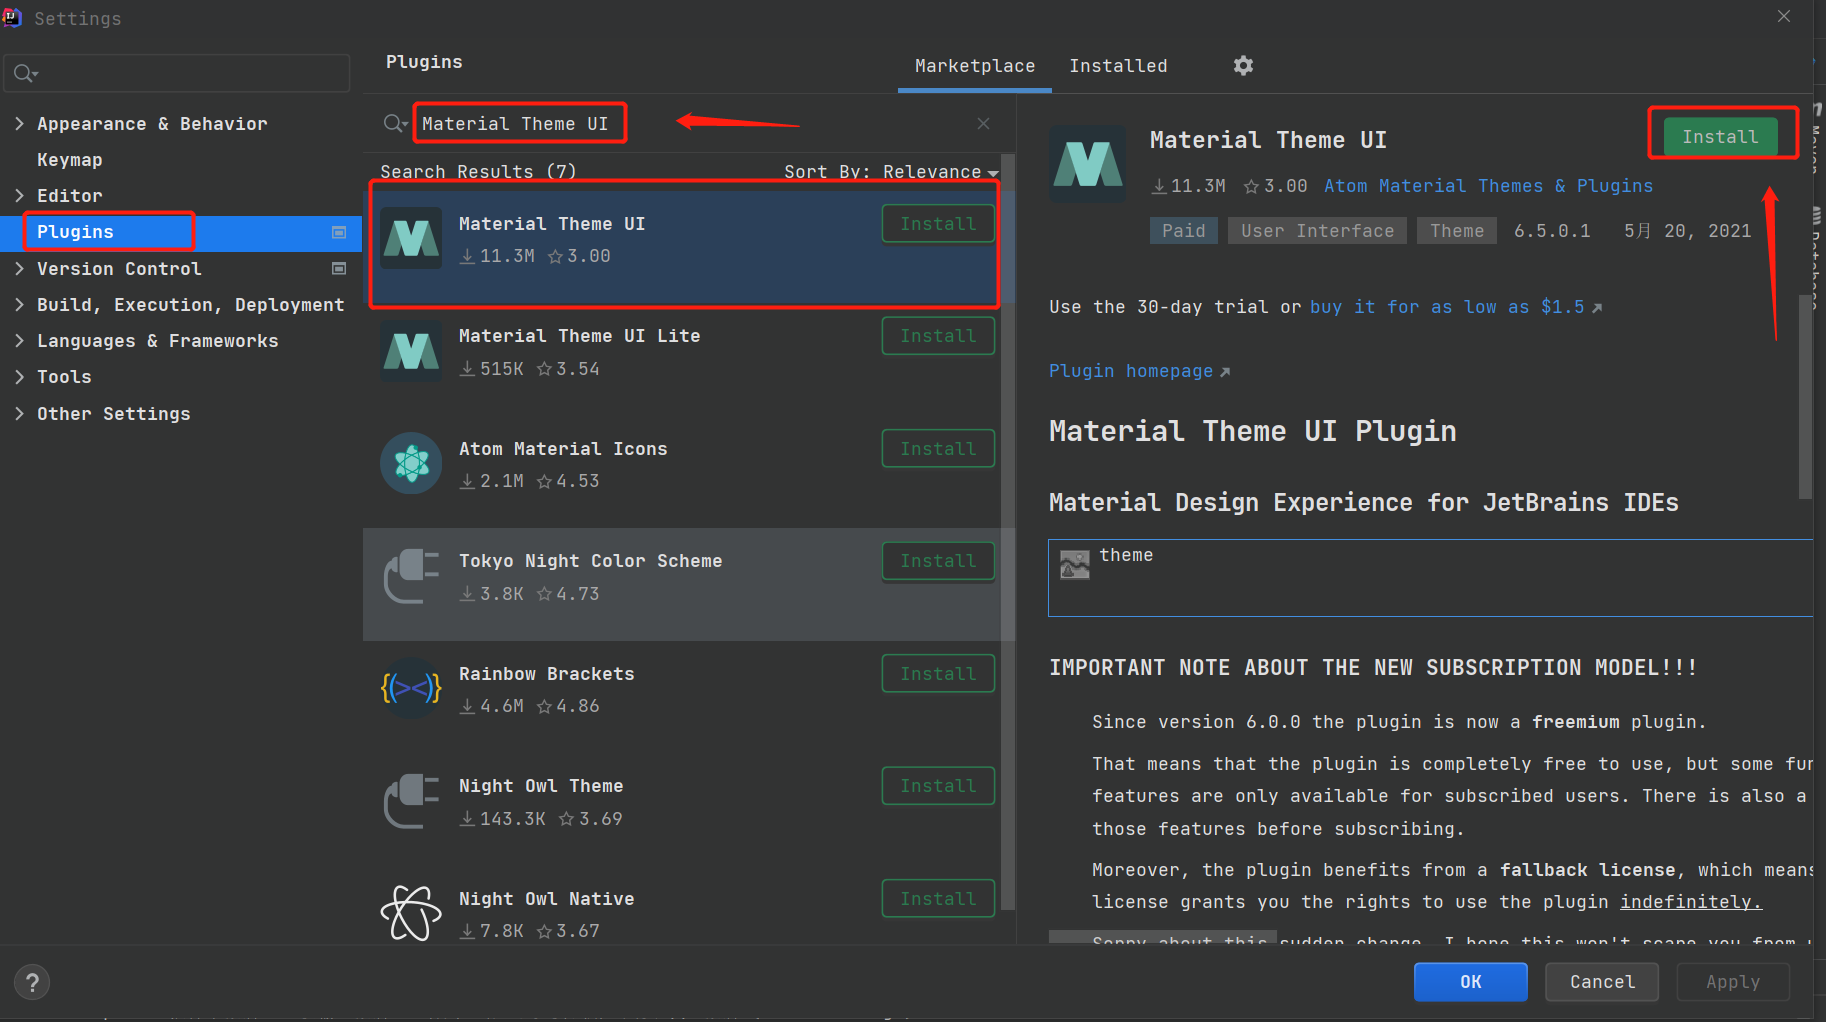Expand the Tools section
This screenshot has width=1826, height=1022.
[x=19, y=376]
